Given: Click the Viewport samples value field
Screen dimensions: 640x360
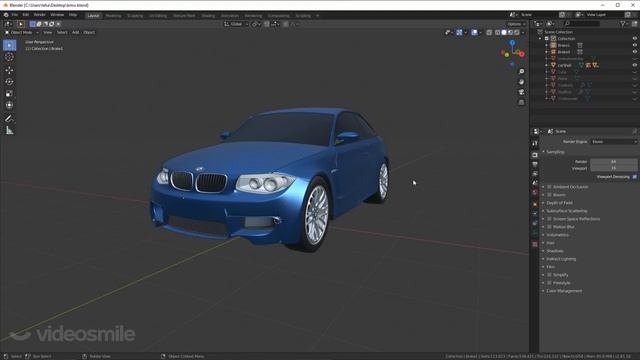Looking at the screenshot, I should (613, 168).
